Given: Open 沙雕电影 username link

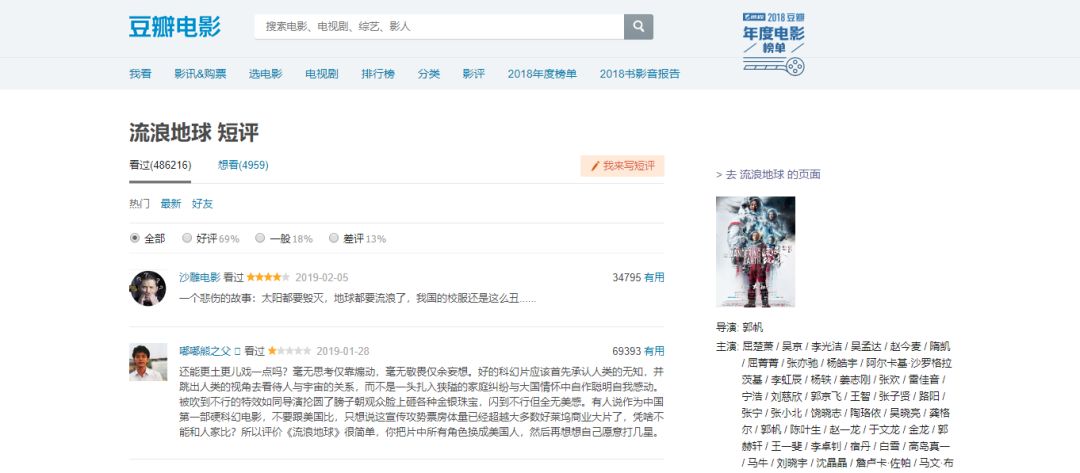Looking at the screenshot, I should click(200, 277).
